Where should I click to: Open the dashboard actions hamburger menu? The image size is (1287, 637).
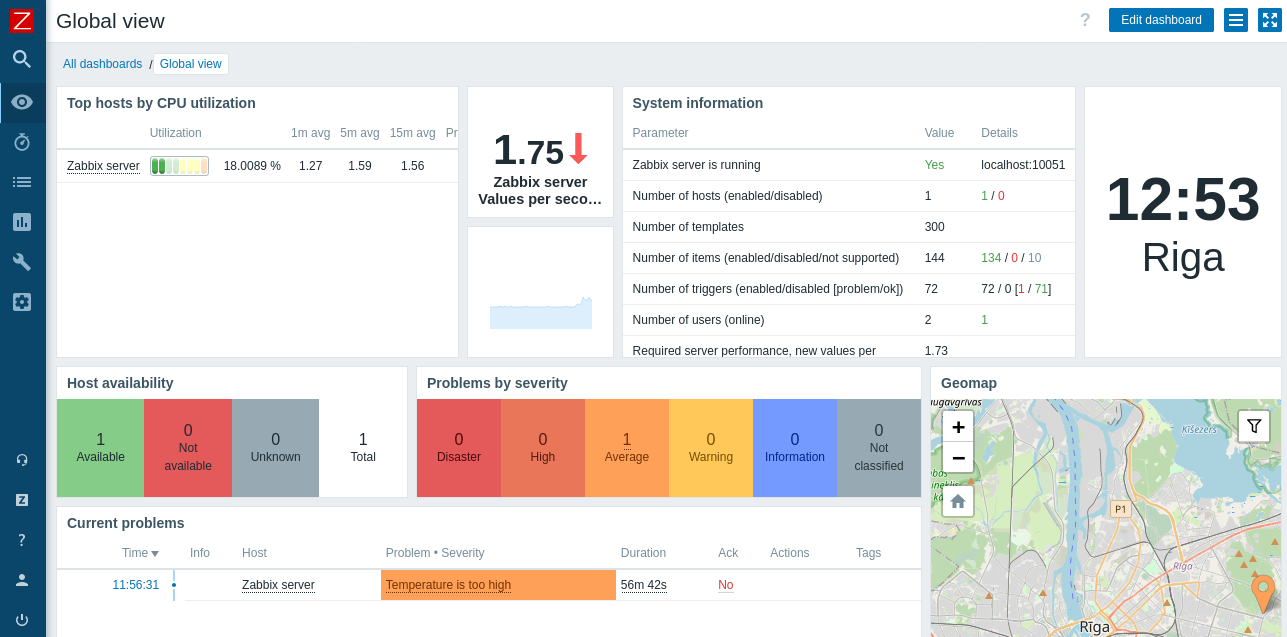coord(1236,20)
